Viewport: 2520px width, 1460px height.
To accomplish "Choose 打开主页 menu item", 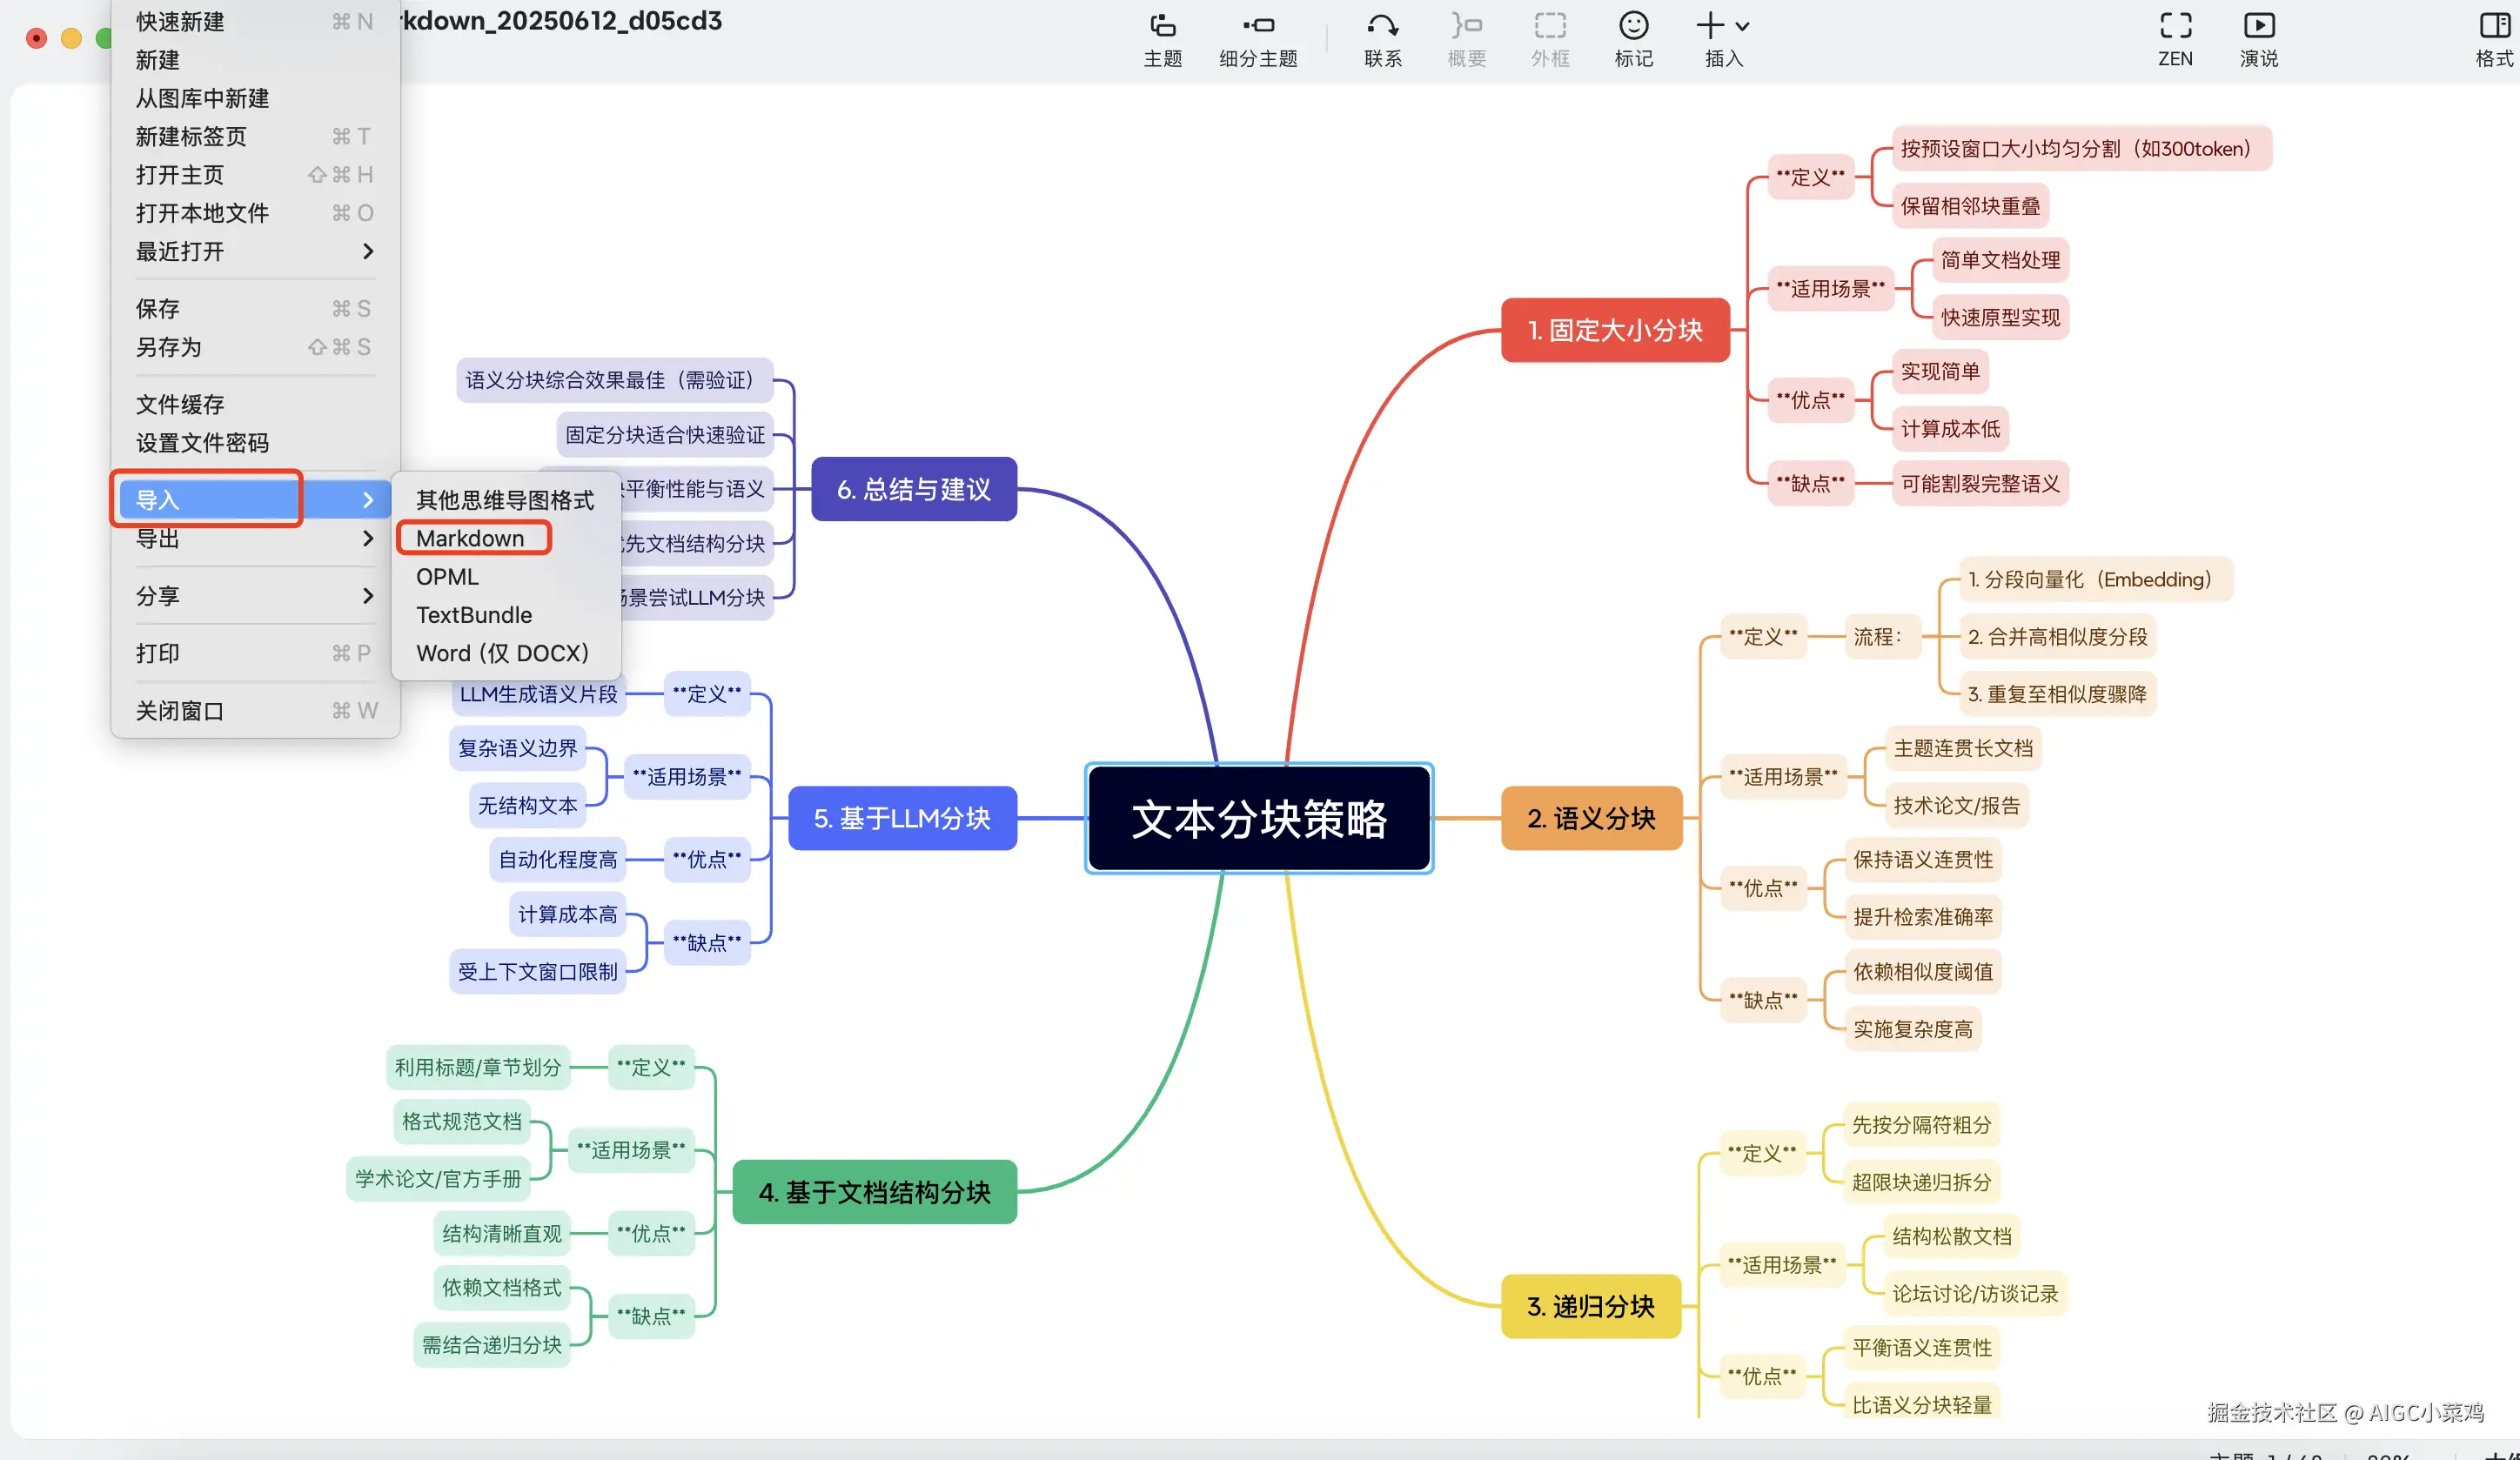I will [255, 175].
